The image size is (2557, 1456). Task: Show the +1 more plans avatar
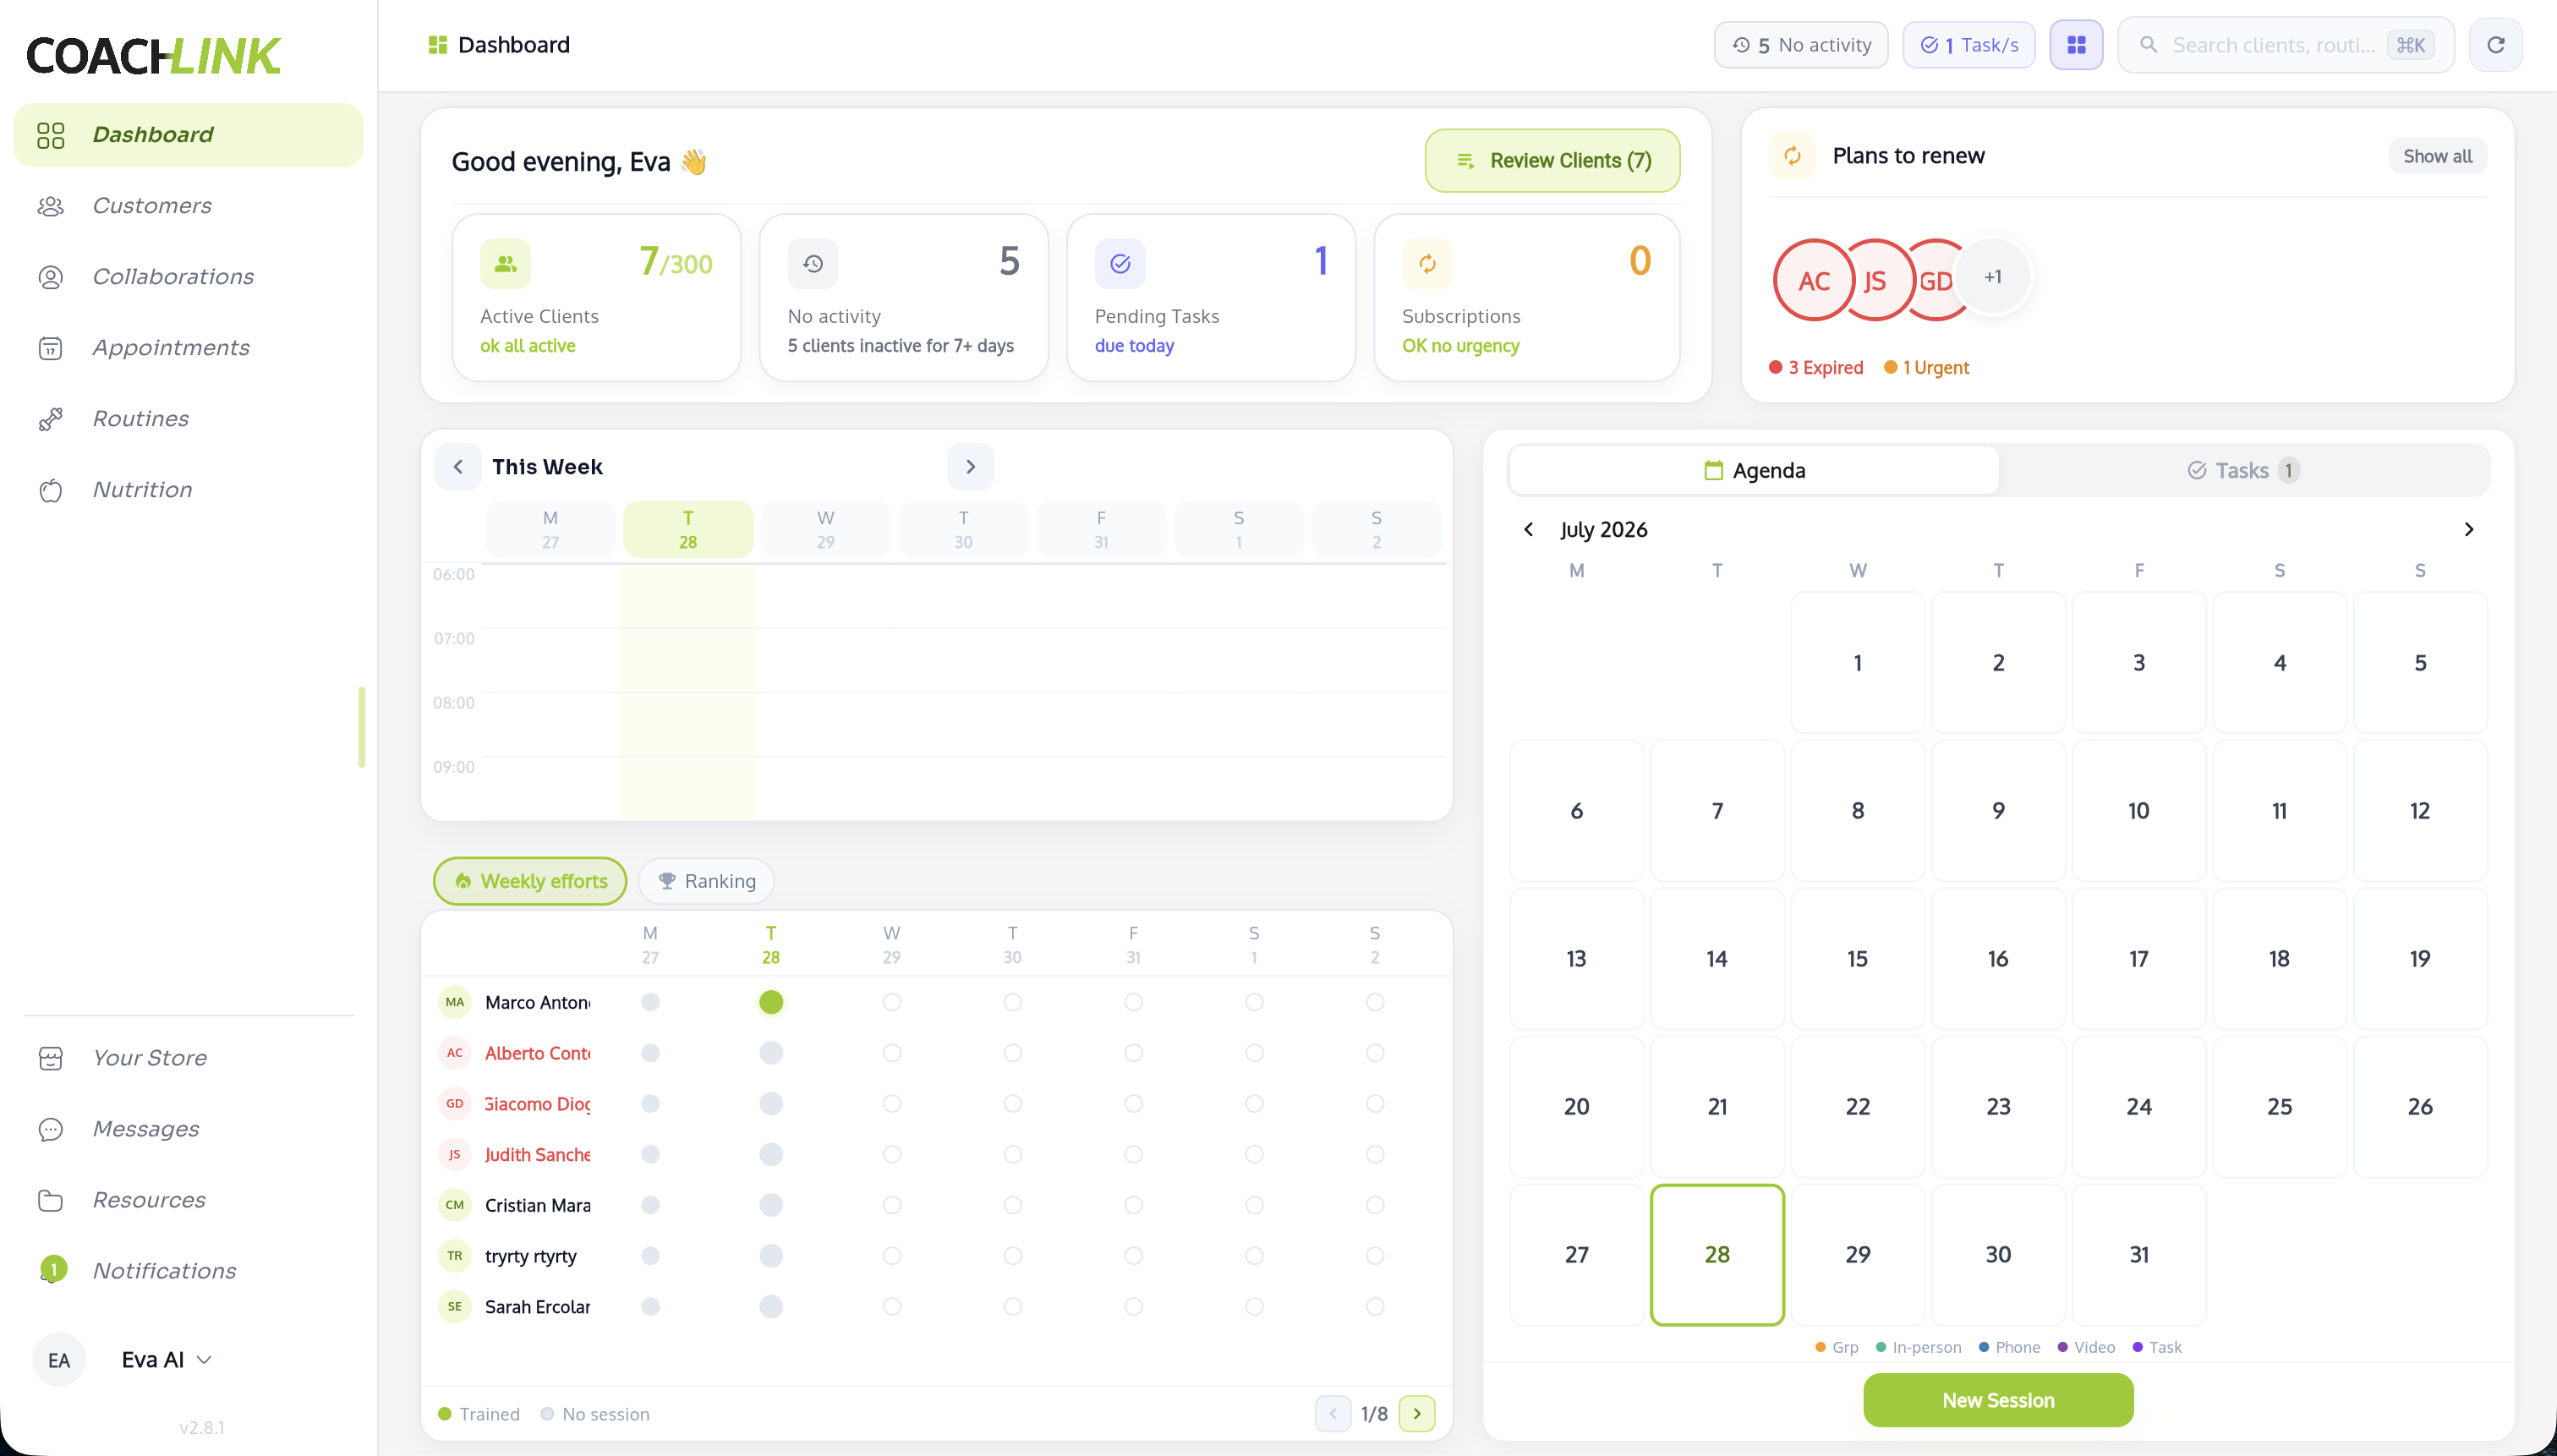1993,277
